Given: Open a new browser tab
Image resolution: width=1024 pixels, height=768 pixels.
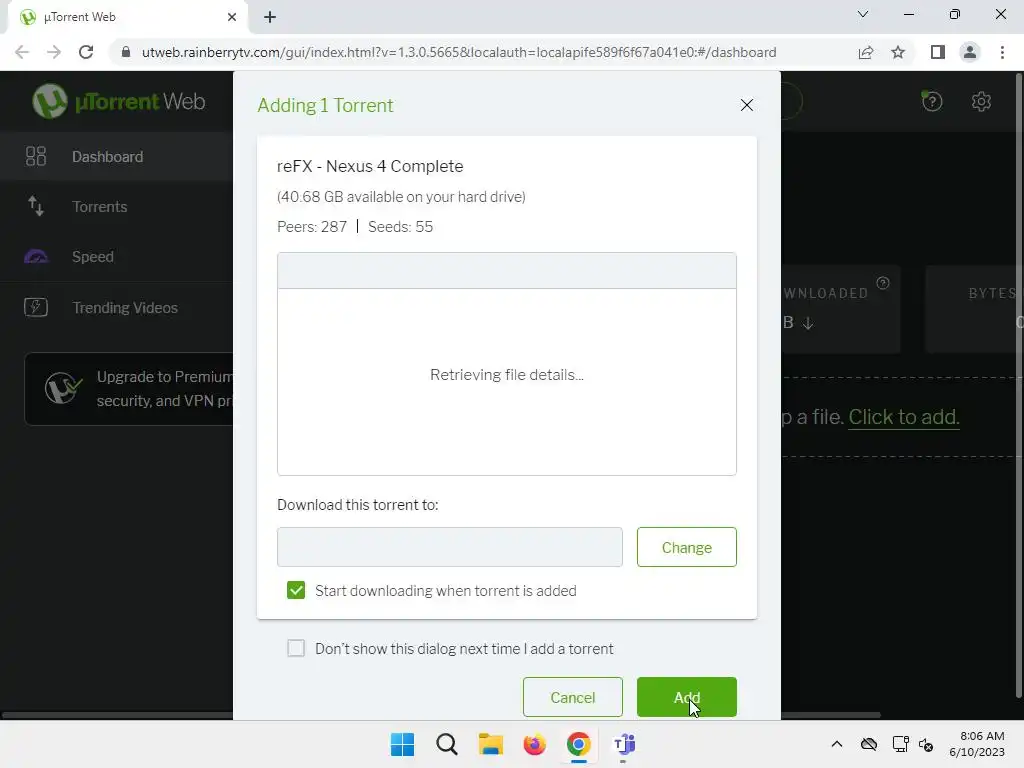Looking at the screenshot, I should [x=270, y=17].
